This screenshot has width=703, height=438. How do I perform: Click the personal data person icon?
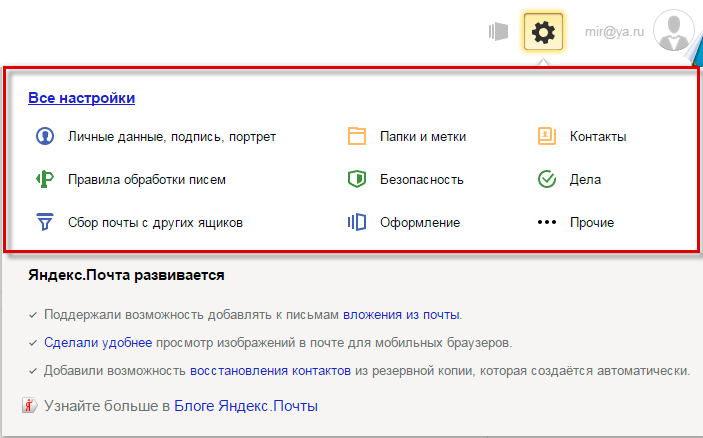coord(45,136)
